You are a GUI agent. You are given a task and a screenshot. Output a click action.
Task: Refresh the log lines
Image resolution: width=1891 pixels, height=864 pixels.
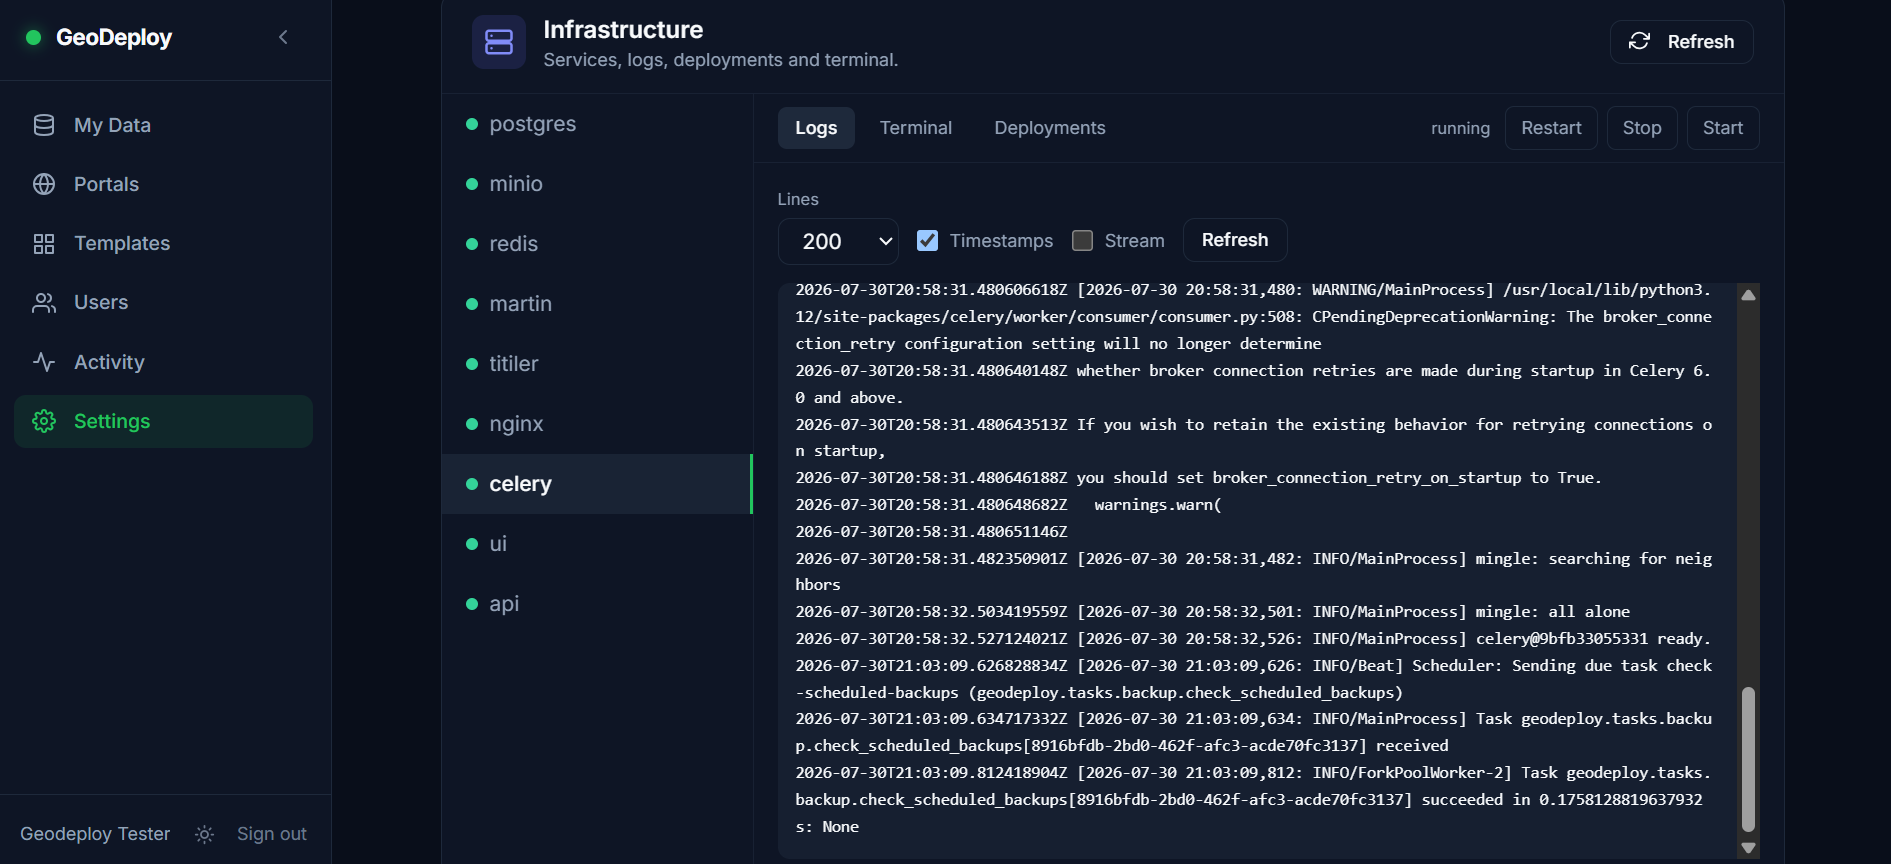point(1235,240)
